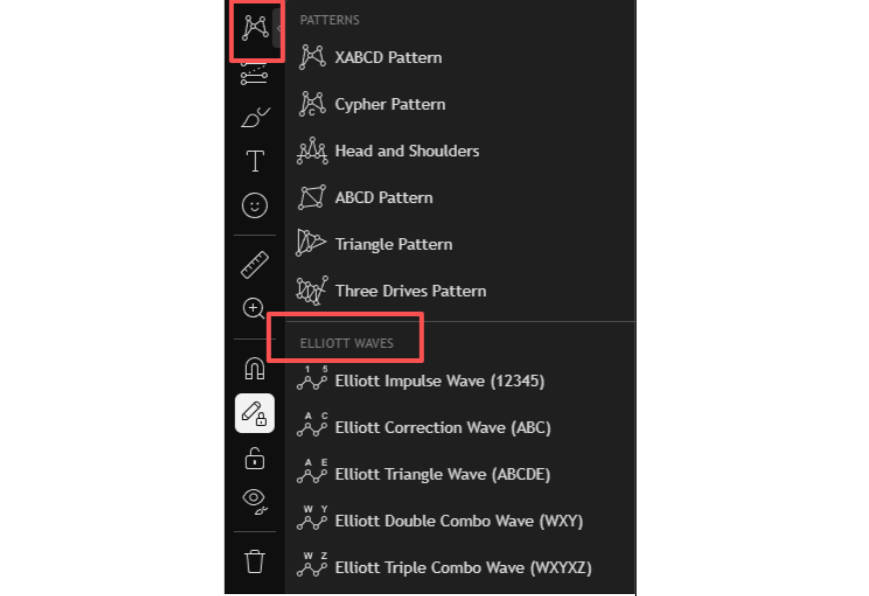Toggle Hide all drawings eye icon

[255, 502]
